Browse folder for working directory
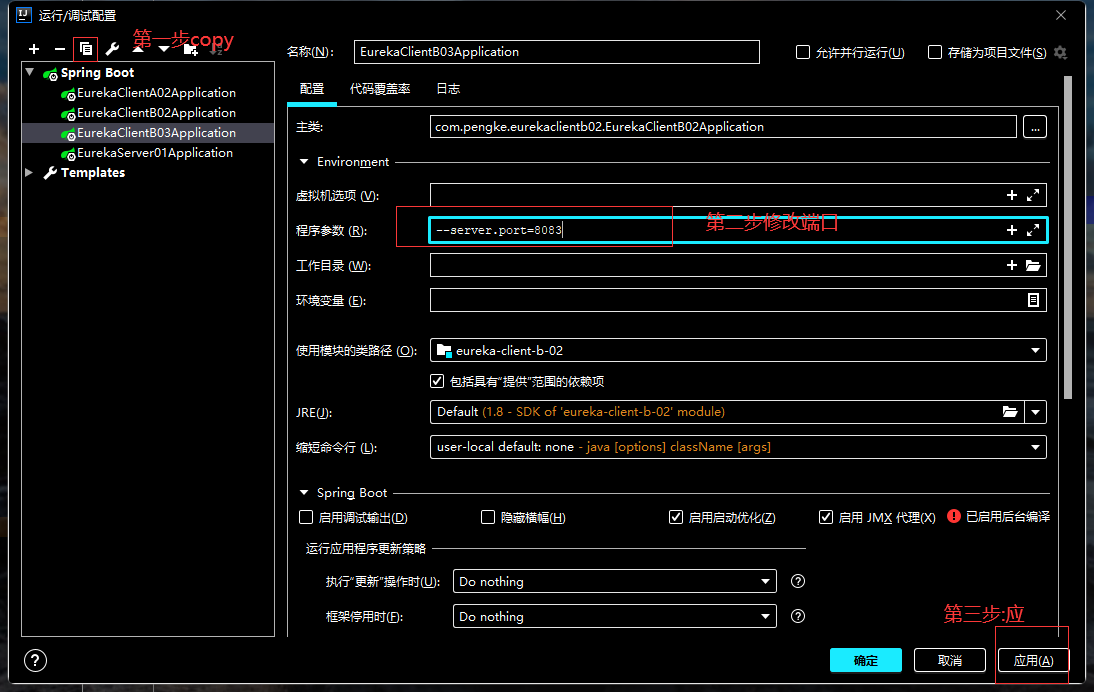The height and width of the screenshot is (692, 1094). click(1033, 265)
